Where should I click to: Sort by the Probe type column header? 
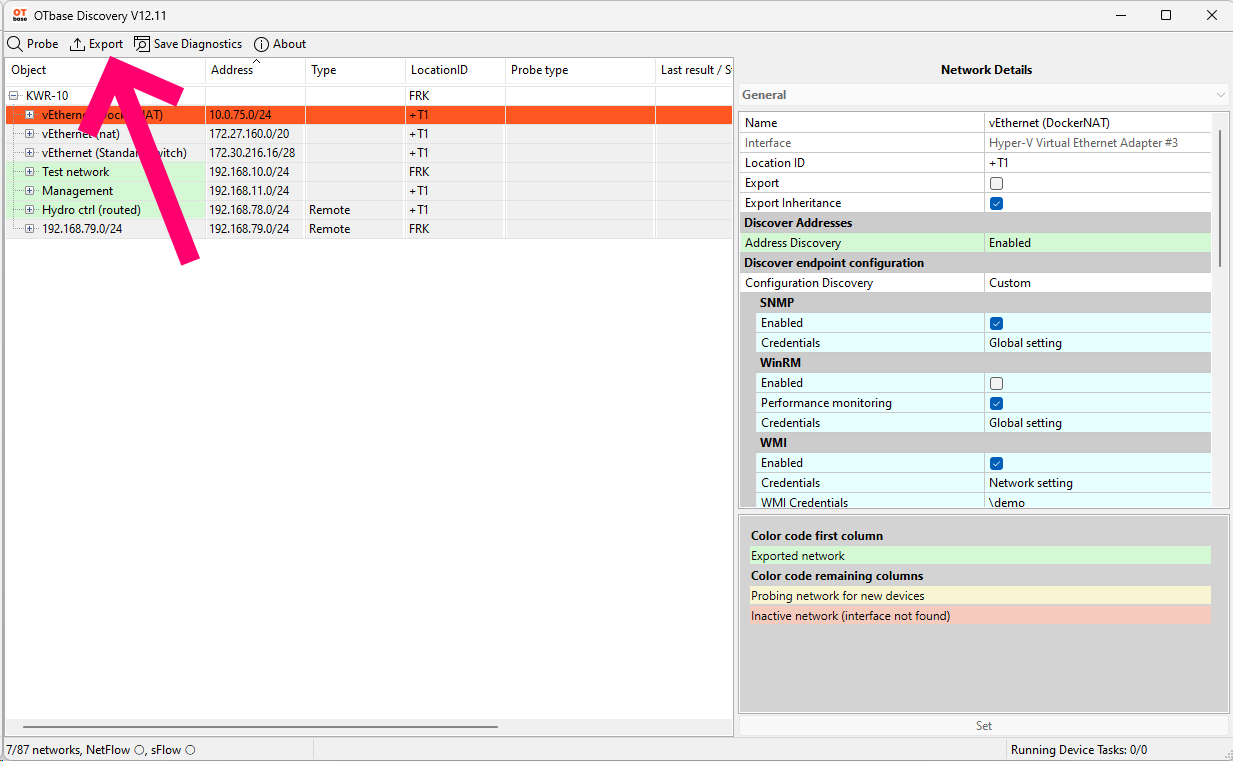580,70
